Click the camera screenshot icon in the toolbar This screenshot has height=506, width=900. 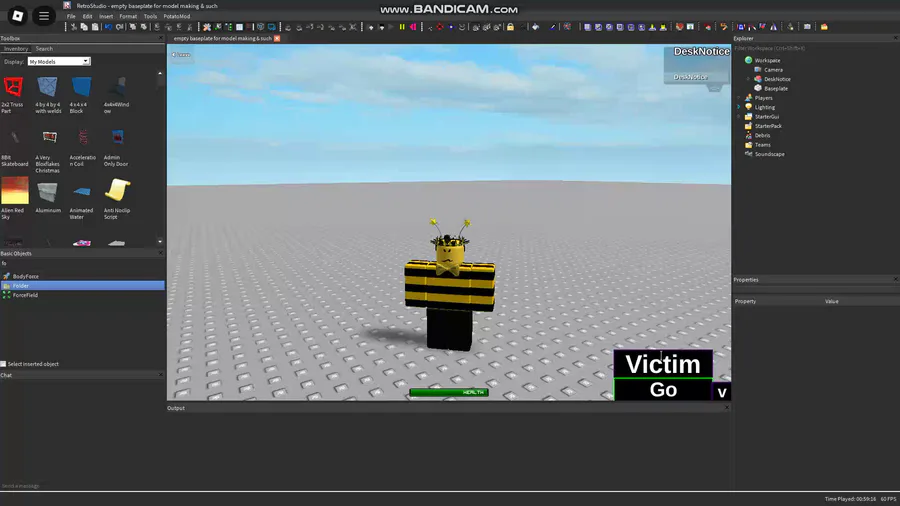coord(807,27)
